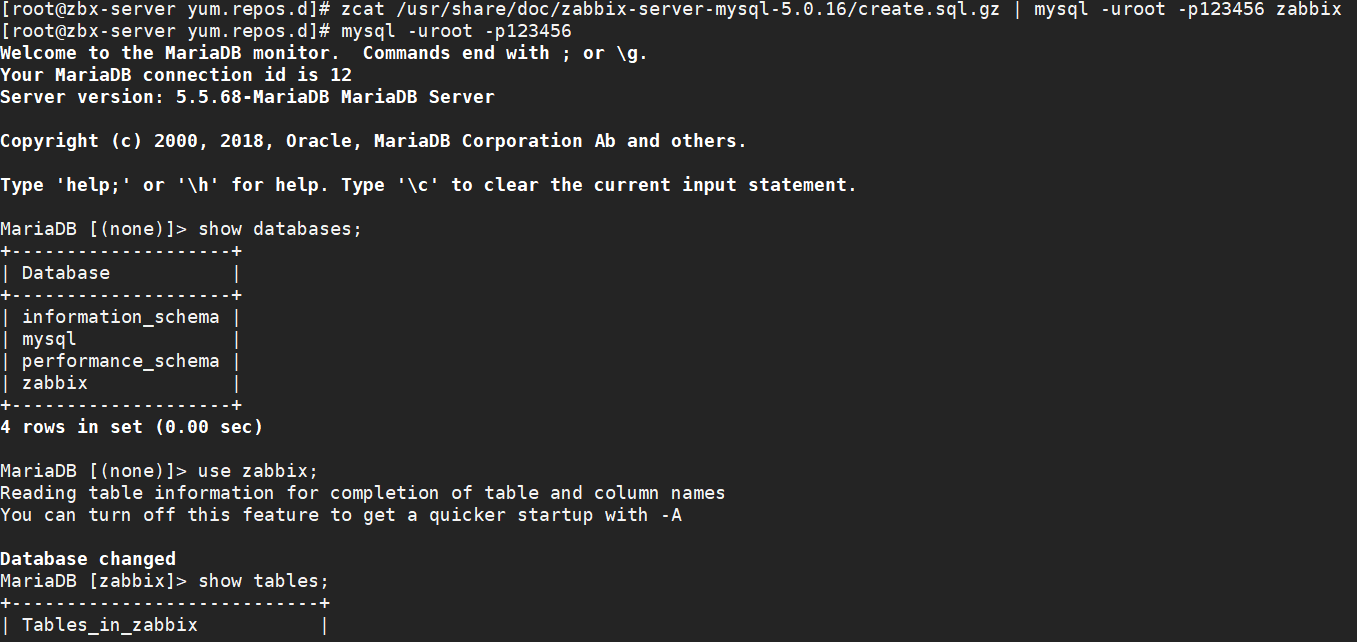
Task: Click the '4 rows in set' result line
Action: click(131, 427)
